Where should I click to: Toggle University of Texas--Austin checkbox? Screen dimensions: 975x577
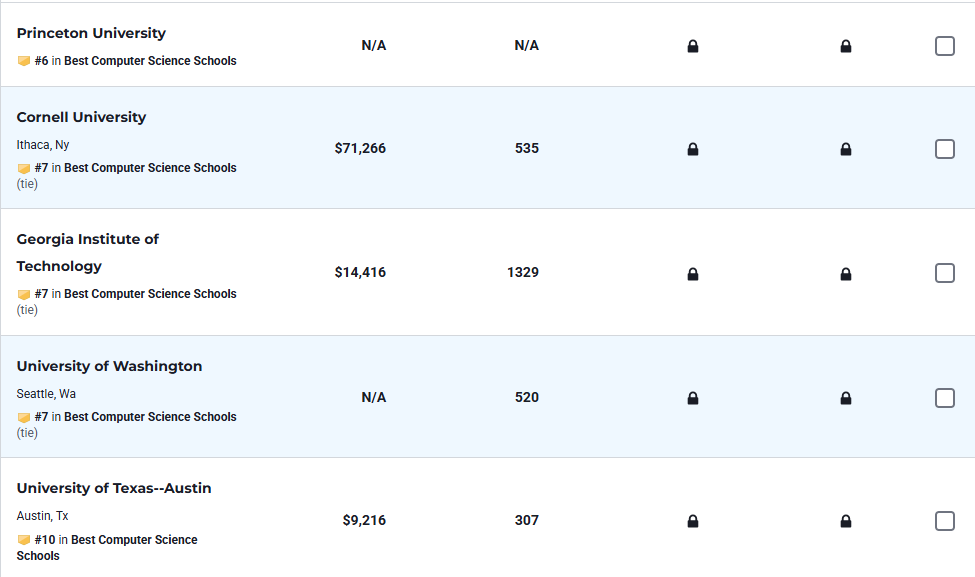945,521
